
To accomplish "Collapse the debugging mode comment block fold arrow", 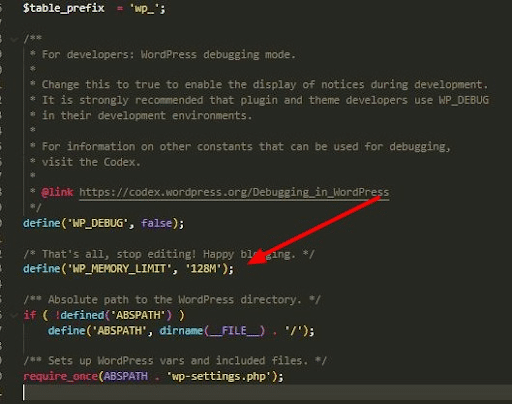I will click(x=14, y=40).
